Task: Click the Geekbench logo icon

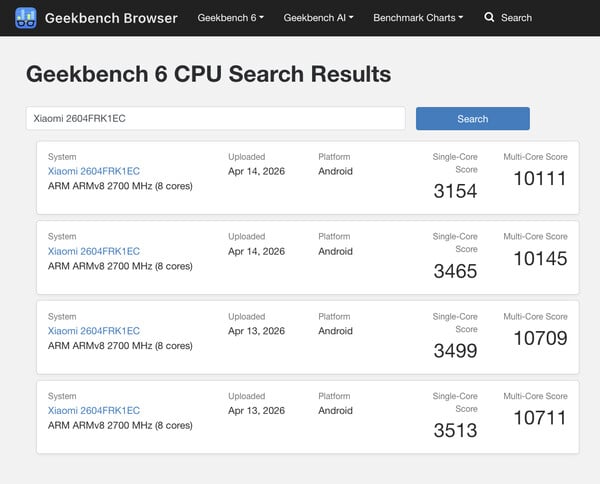Action: pyautogui.click(x=26, y=18)
